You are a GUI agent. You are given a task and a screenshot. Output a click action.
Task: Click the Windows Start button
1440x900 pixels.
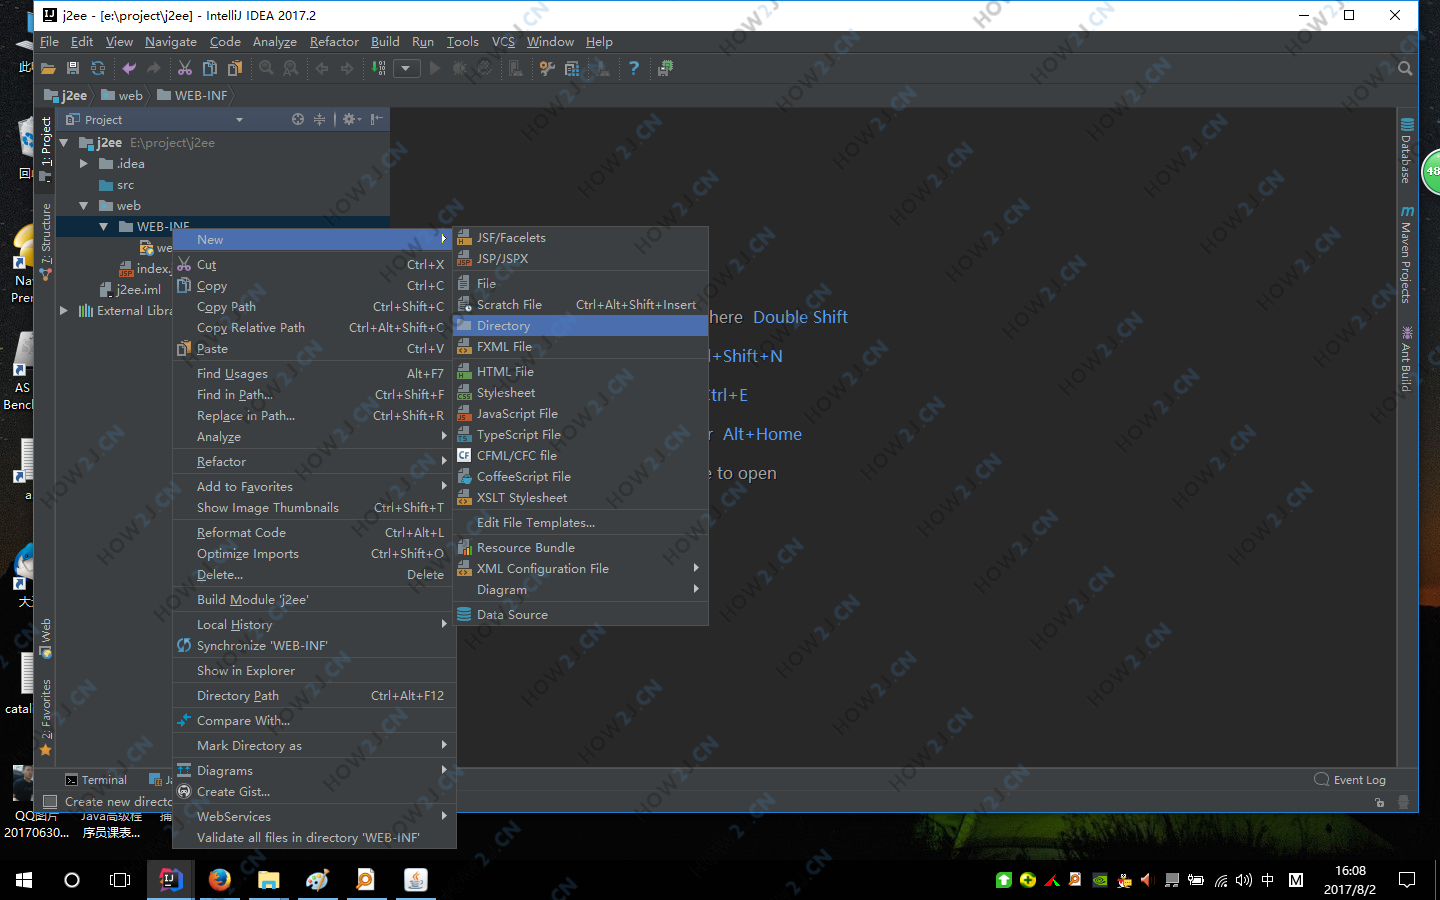24,880
